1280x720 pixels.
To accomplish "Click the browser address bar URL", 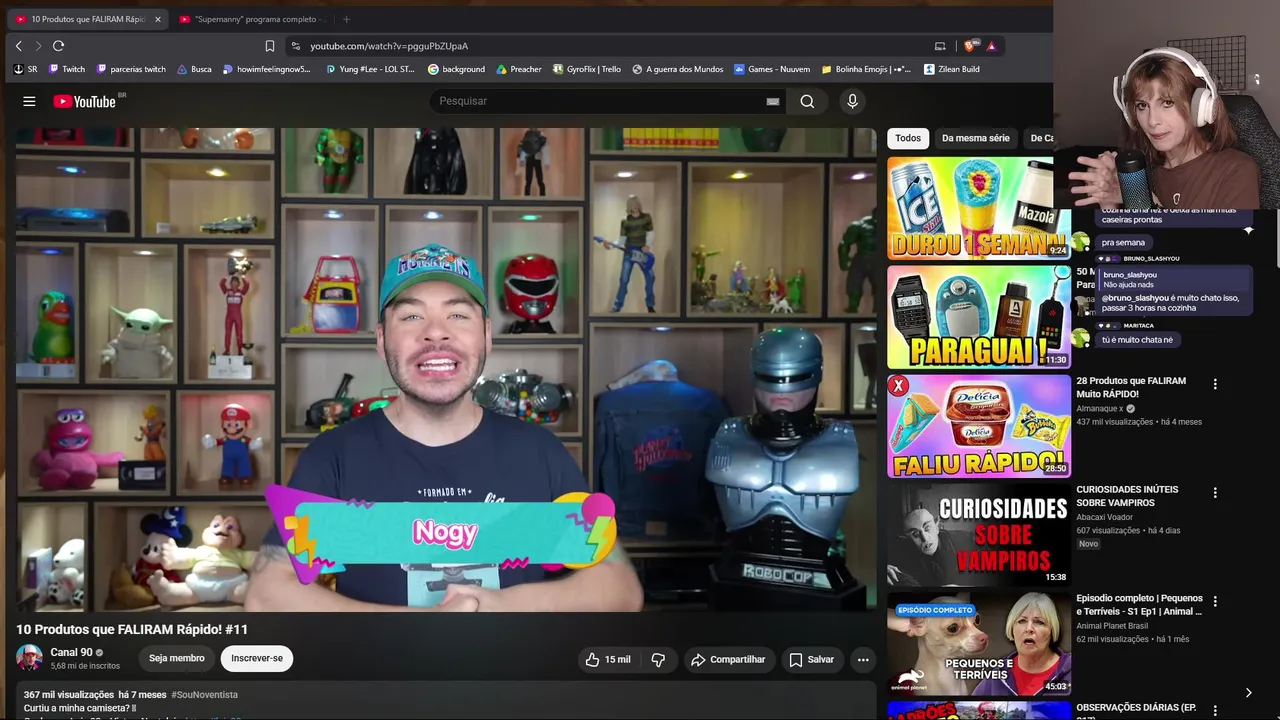I will (x=389, y=46).
